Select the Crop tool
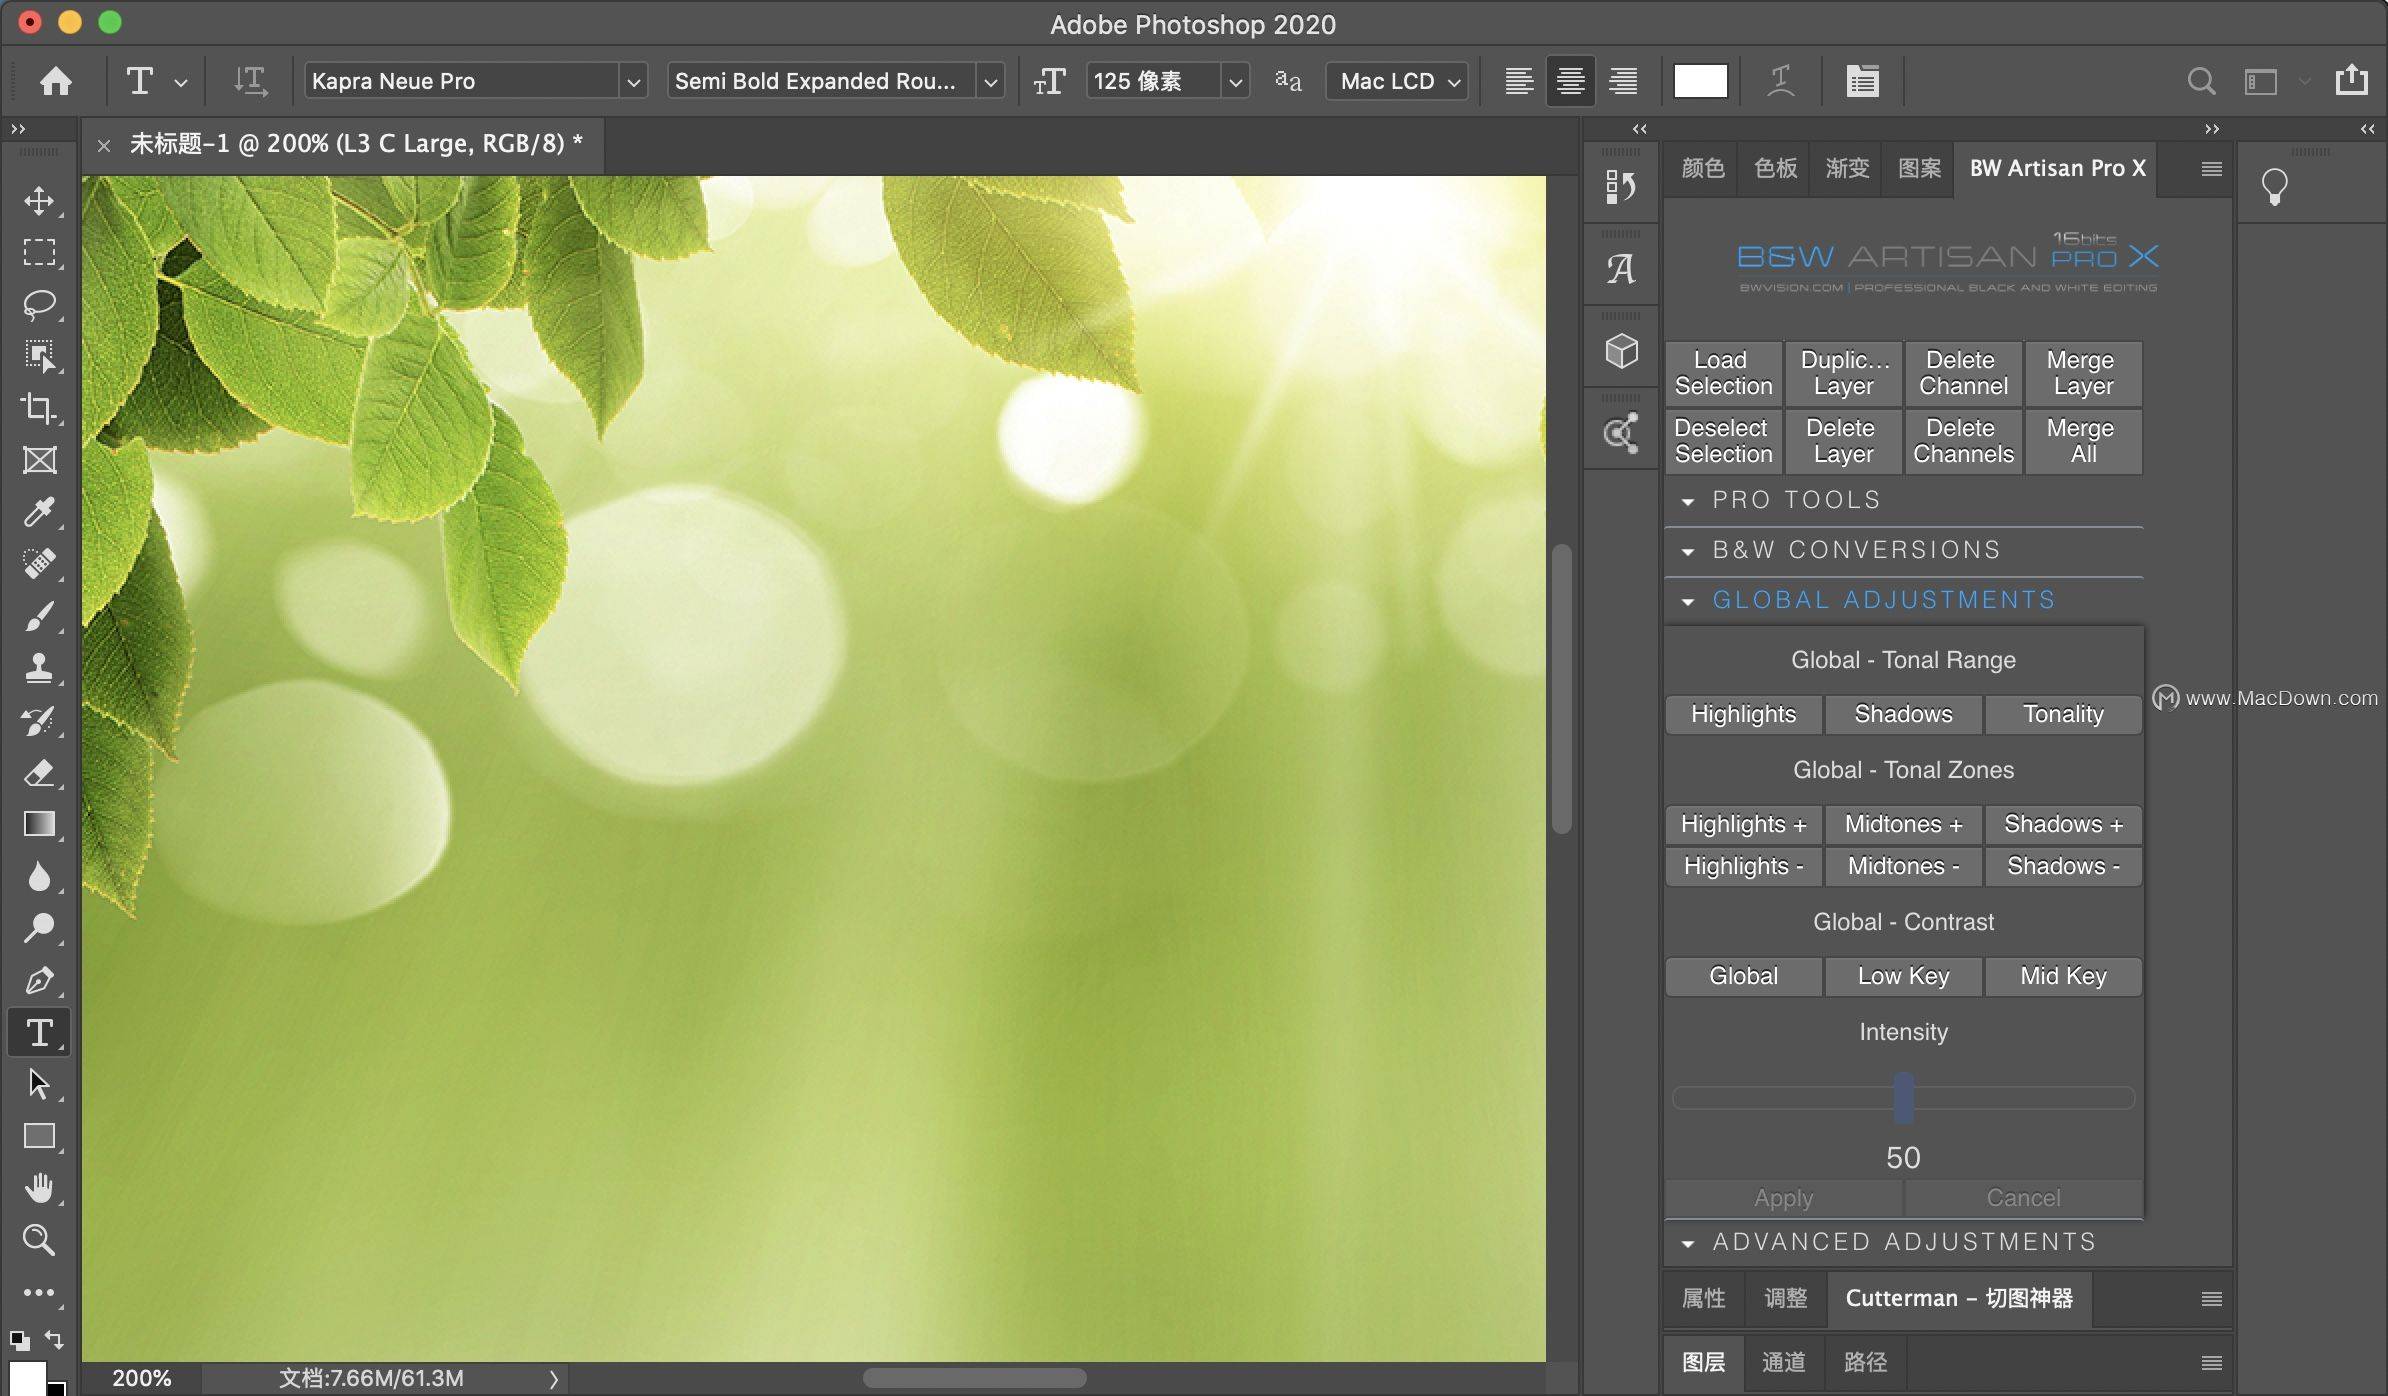Viewport: 2388px width, 1396px height. (x=39, y=408)
